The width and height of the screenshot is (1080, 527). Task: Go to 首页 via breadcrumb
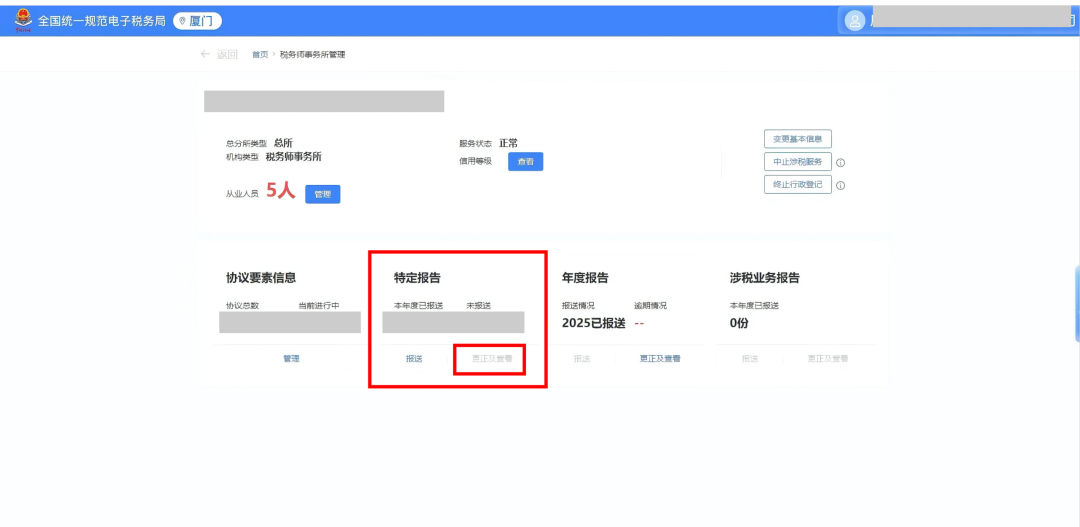pos(260,54)
